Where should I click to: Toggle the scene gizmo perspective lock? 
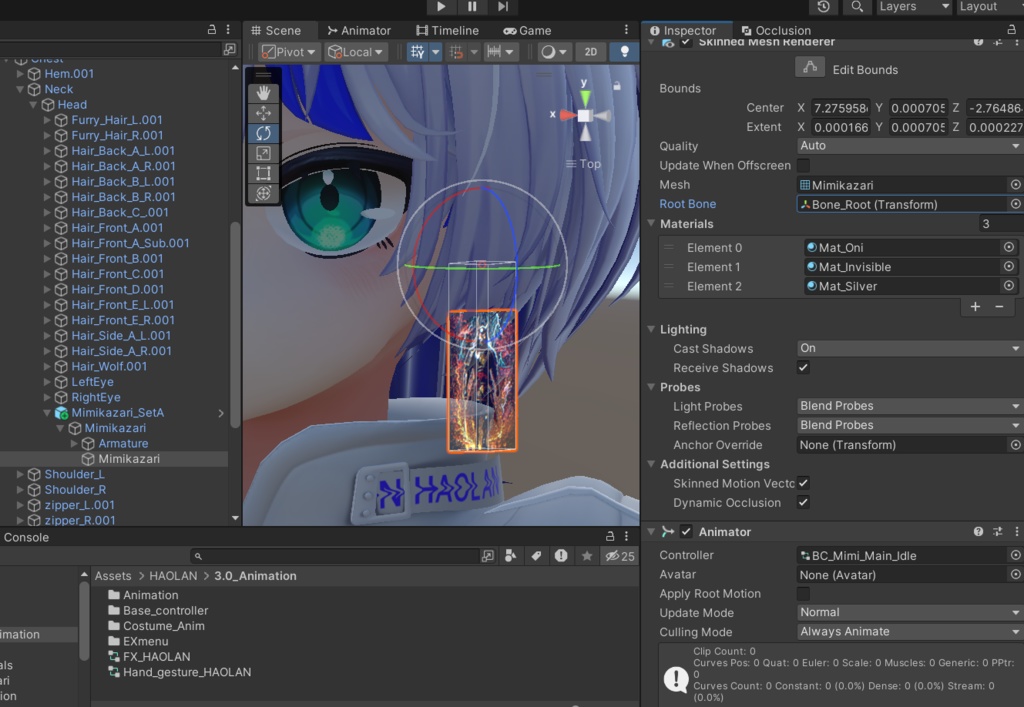[x=616, y=86]
